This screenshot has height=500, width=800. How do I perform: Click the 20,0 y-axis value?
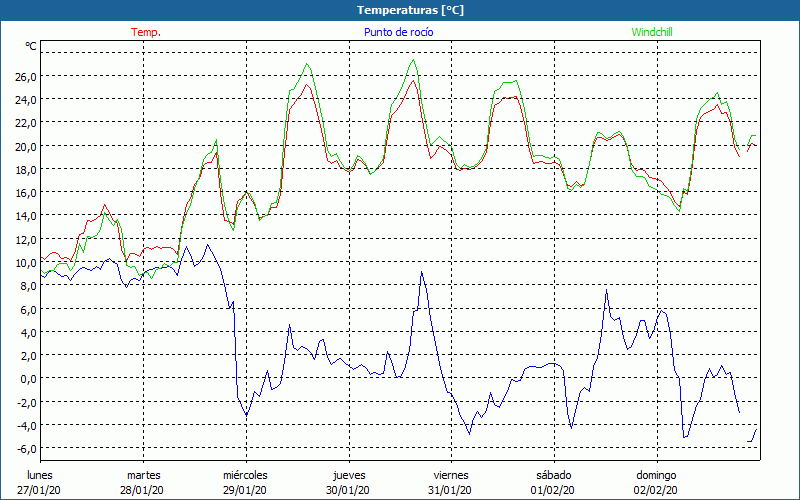(x=25, y=146)
